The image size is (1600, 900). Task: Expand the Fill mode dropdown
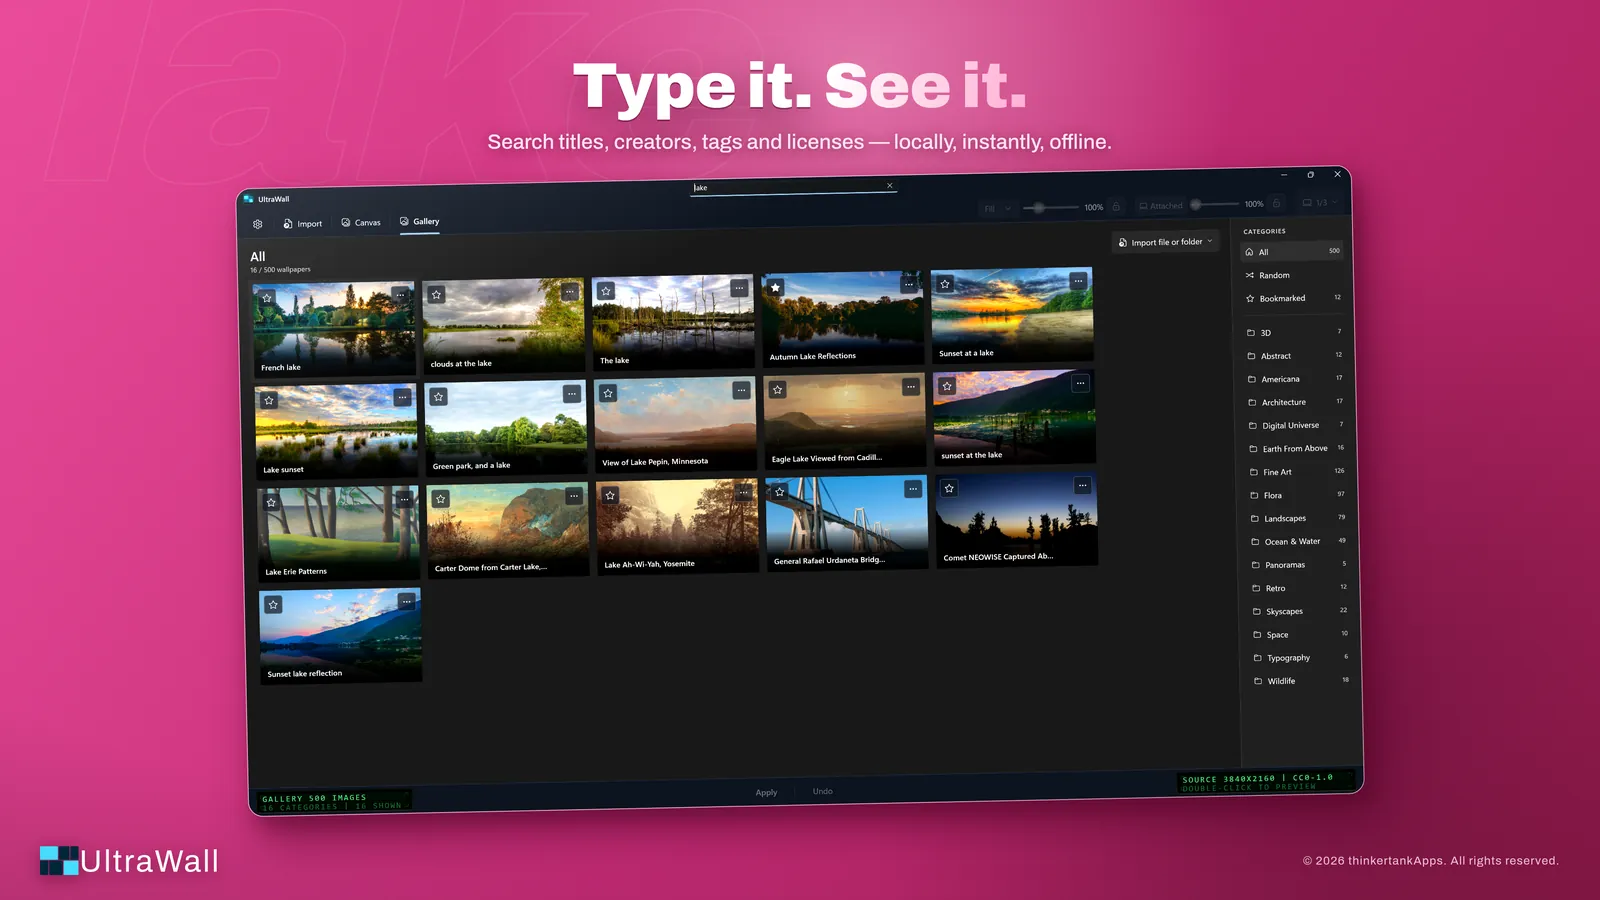pos(998,208)
